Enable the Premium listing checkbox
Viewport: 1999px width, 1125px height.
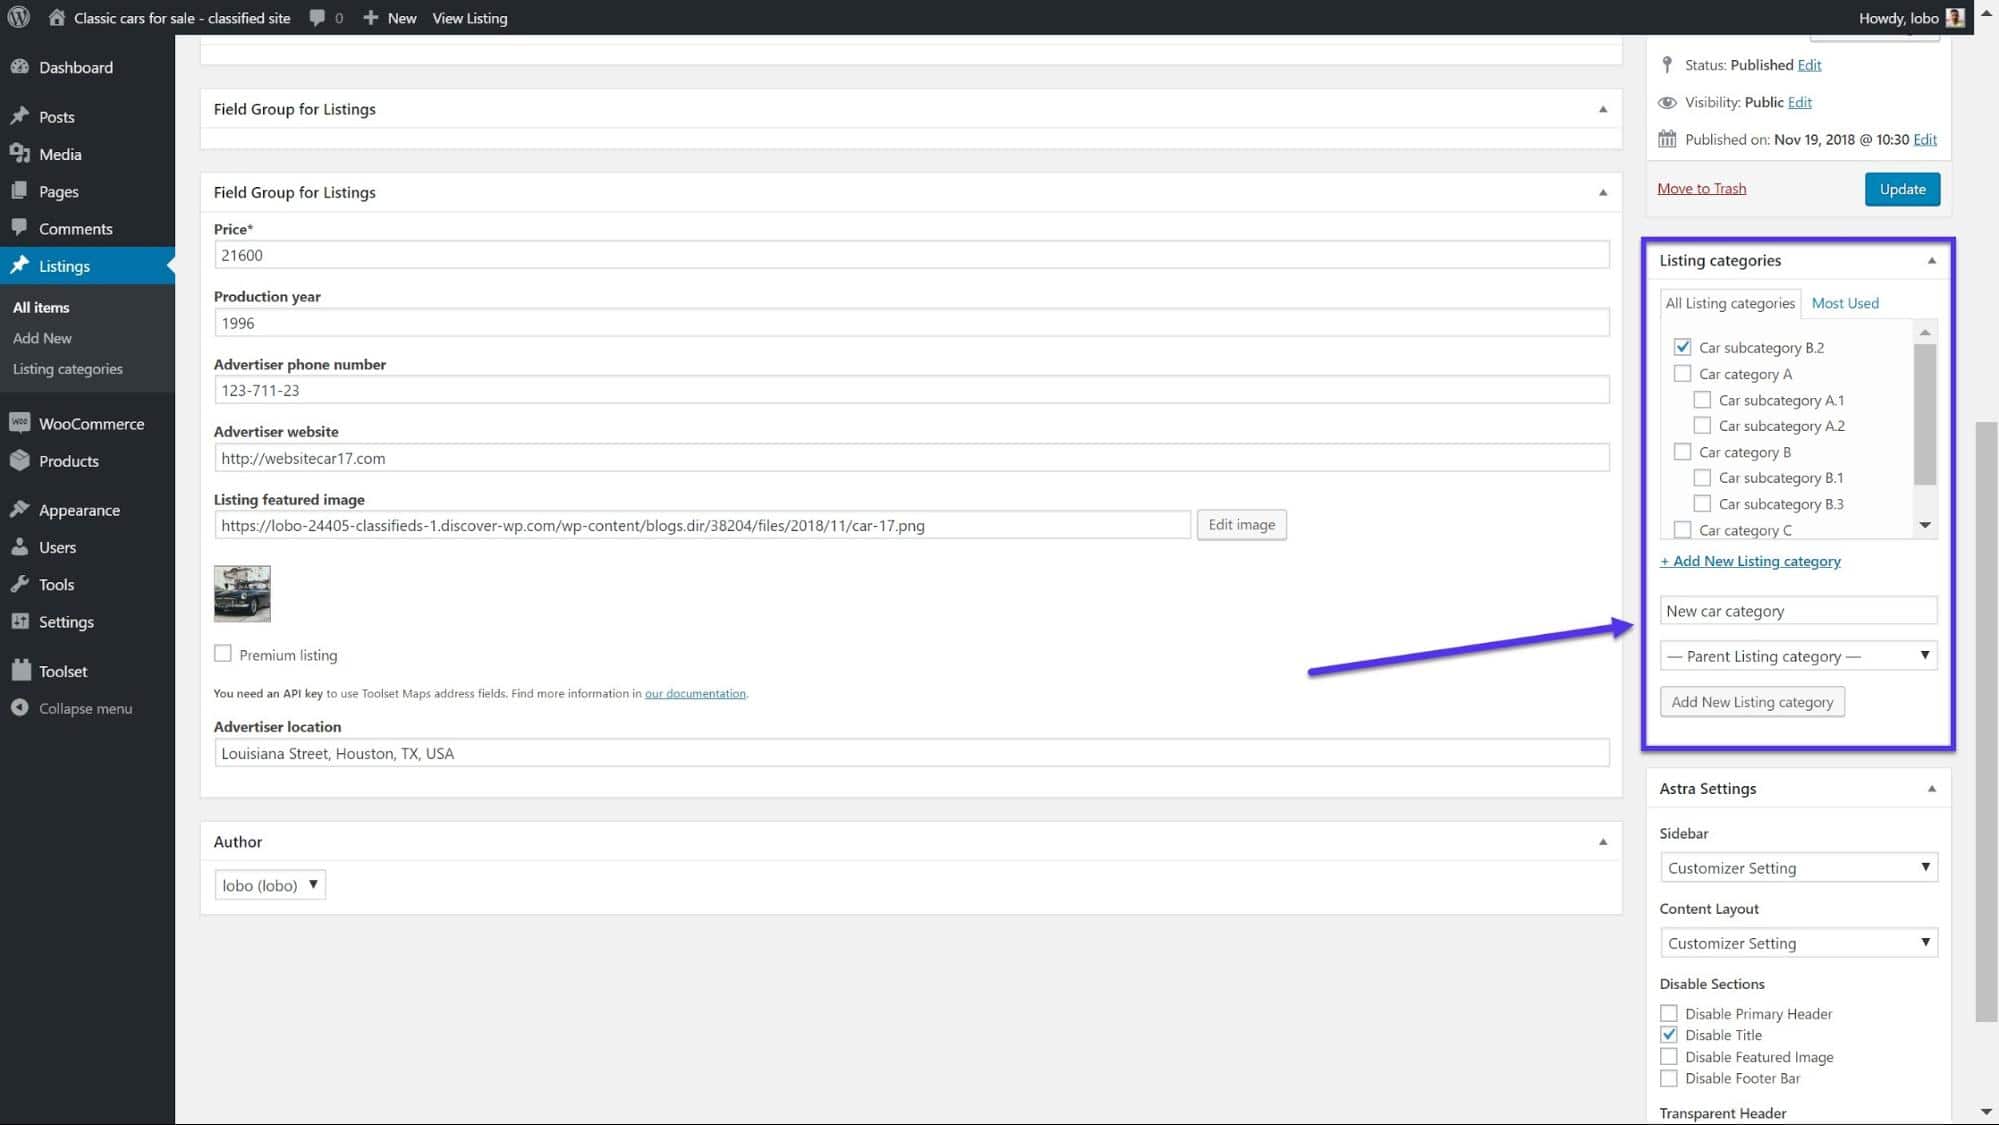(x=222, y=652)
